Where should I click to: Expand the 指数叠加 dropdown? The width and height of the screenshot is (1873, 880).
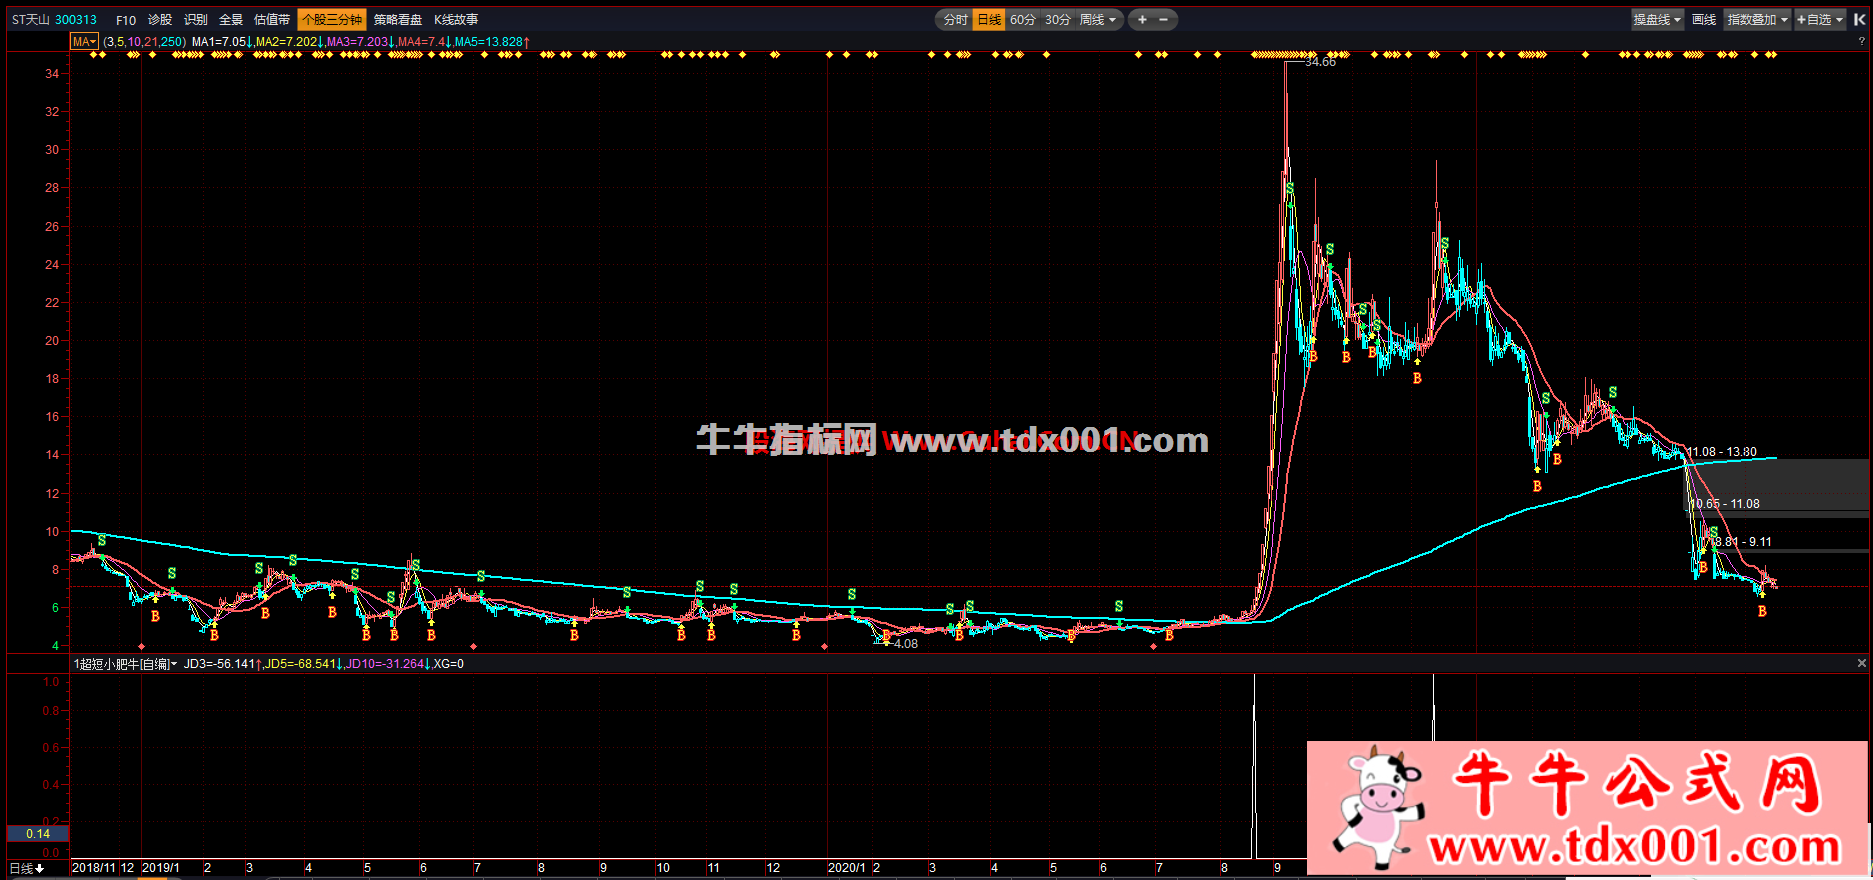tap(1757, 20)
